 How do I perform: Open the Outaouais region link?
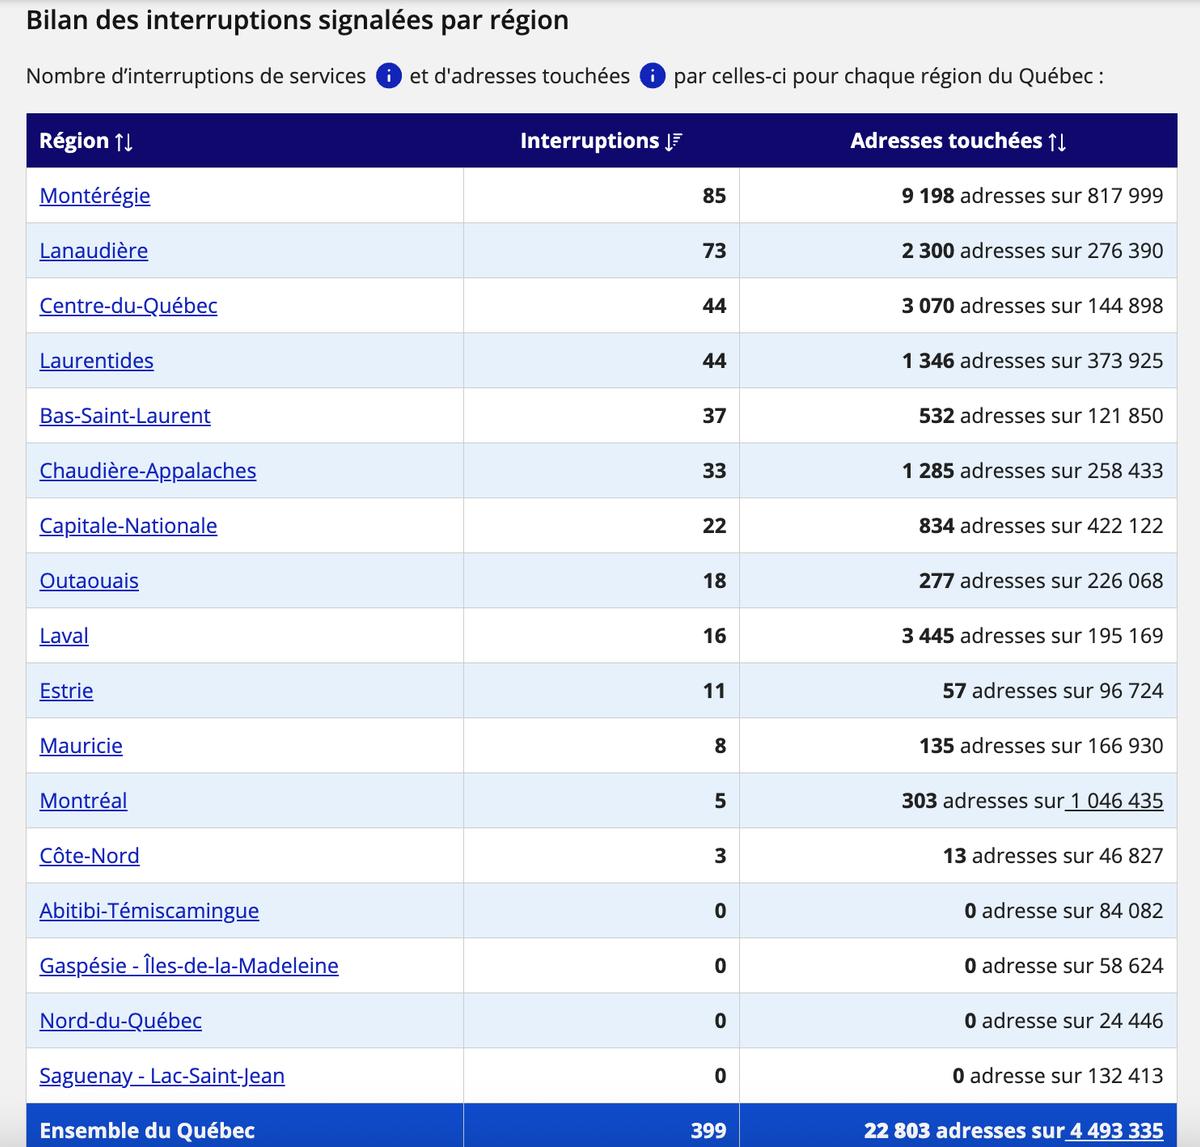89,581
